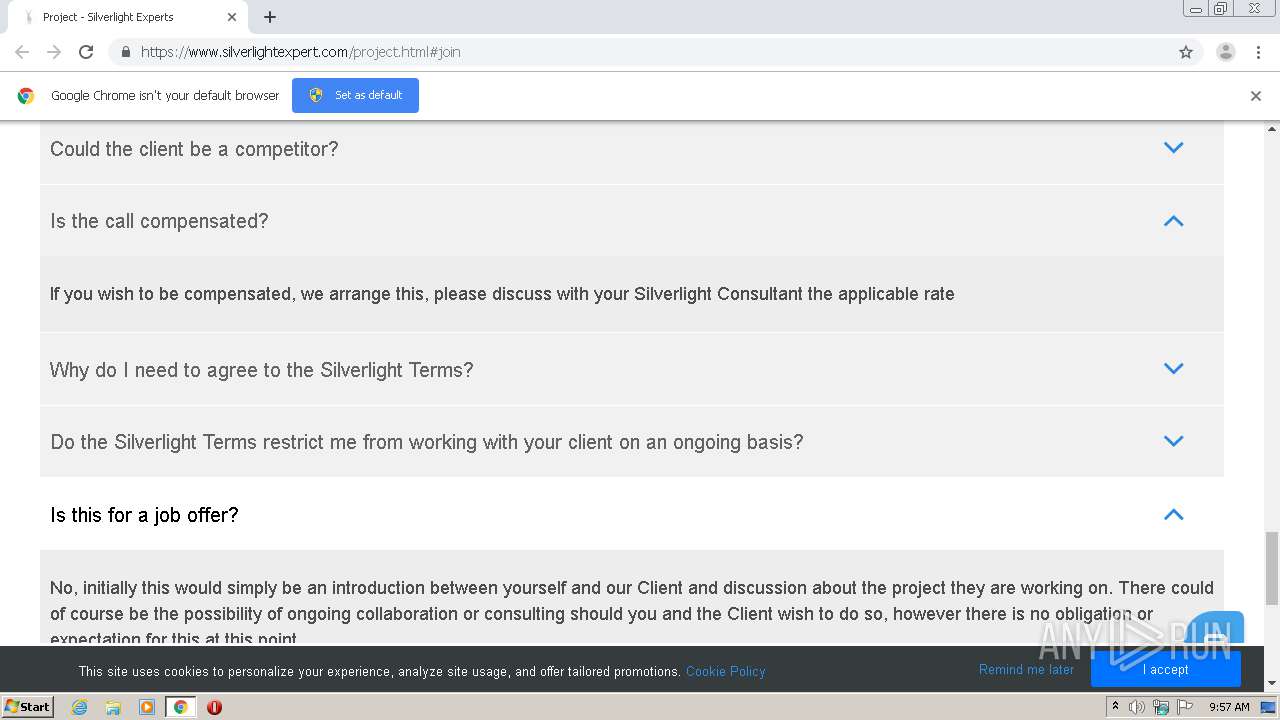Expand "Why do I need to agree" question
The image size is (1280, 720).
click(1173, 369)
